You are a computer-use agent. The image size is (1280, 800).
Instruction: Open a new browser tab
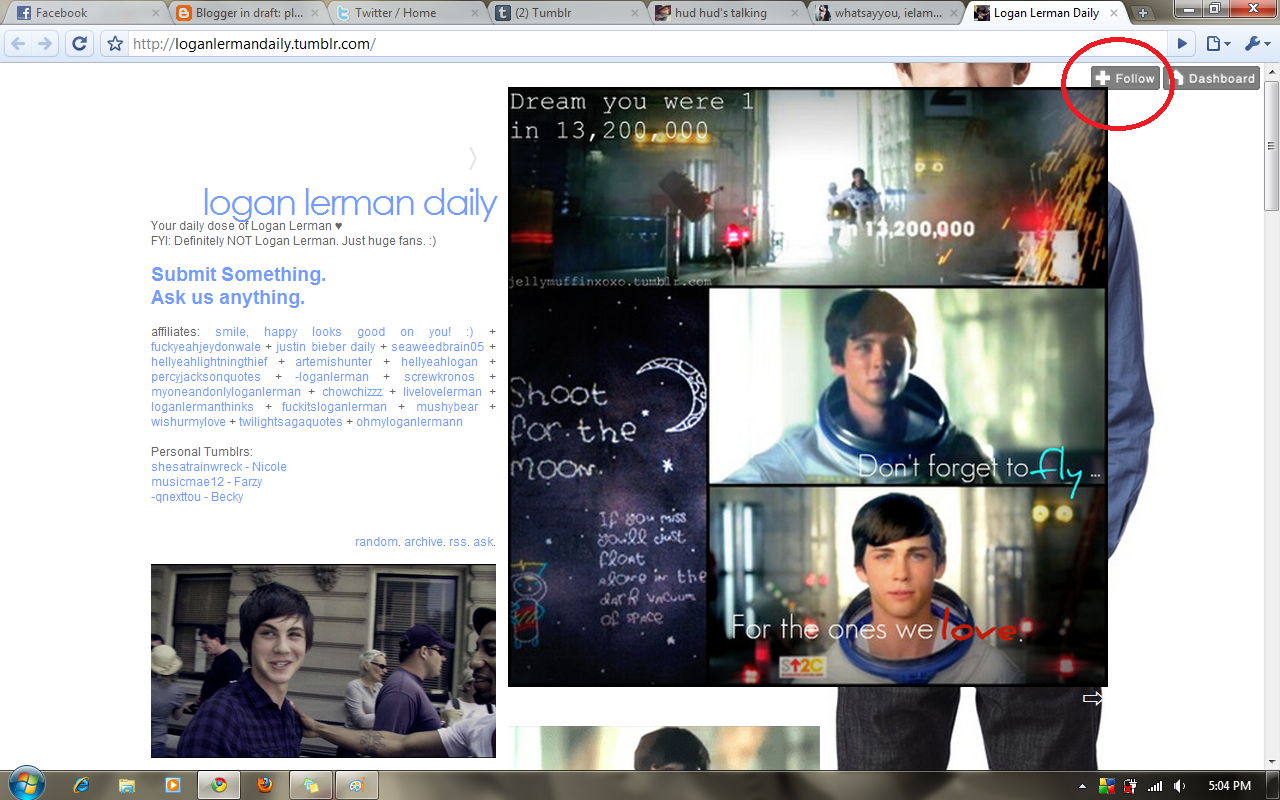(x=1143, y=13)
